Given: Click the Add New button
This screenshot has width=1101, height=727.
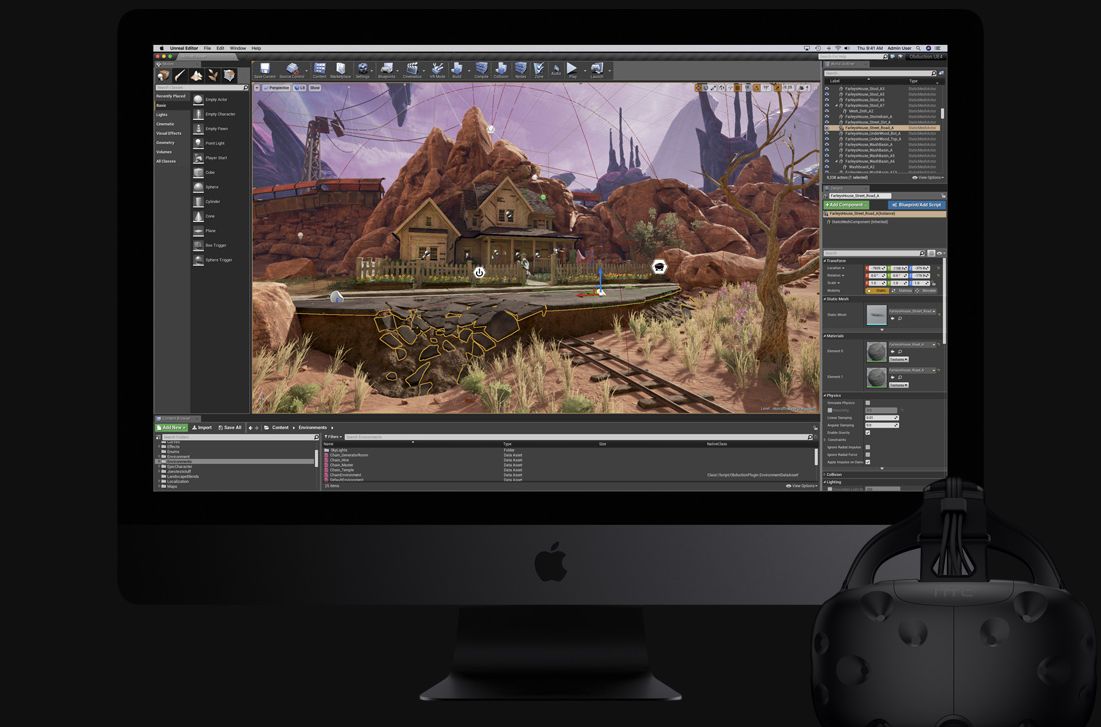Looking at the screenshot, I should 171,427.
